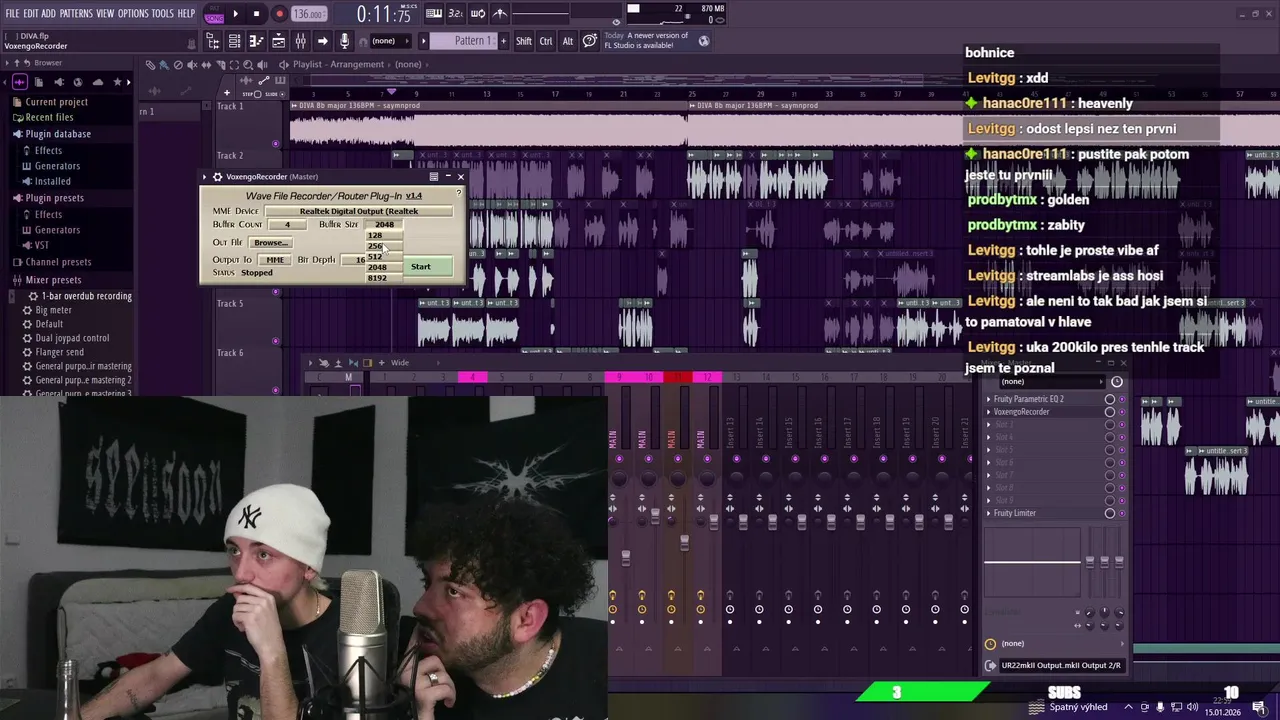Open the Mixer toolbar icon
Screen dimensions: 1280x720
tap(300, 41)
